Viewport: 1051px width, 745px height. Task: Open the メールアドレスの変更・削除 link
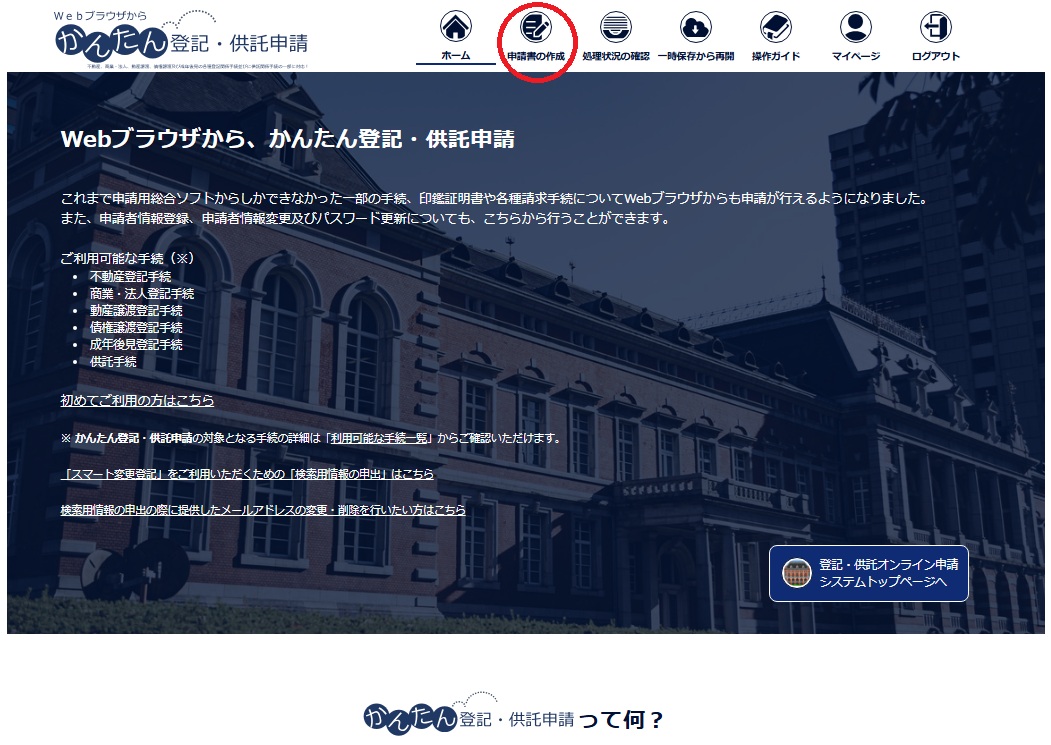[264, 511]
